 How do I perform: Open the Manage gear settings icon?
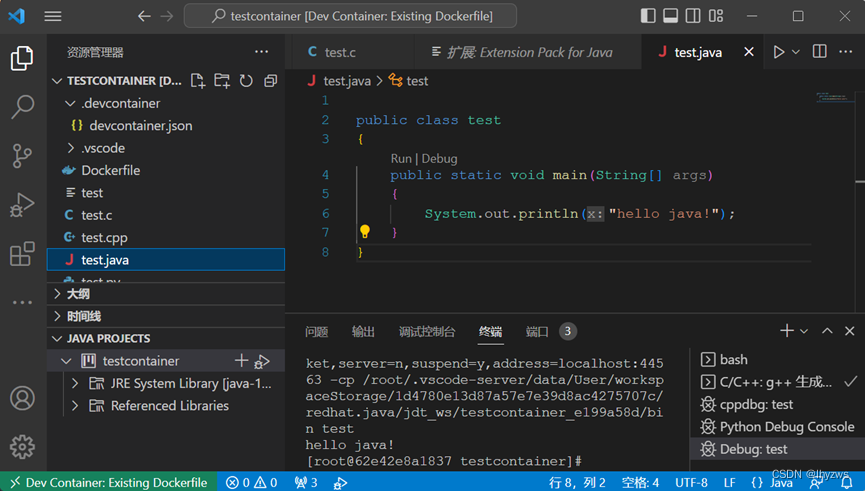22,447
